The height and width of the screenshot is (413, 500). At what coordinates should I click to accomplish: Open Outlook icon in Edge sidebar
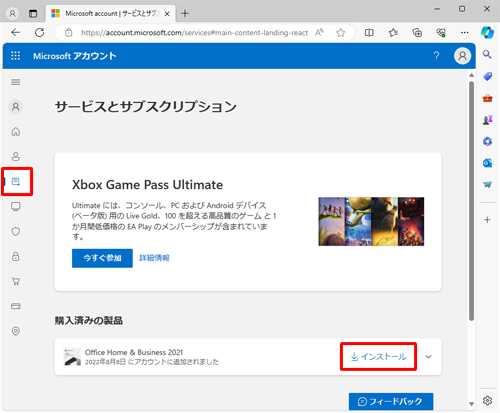(x=487, y=163)
